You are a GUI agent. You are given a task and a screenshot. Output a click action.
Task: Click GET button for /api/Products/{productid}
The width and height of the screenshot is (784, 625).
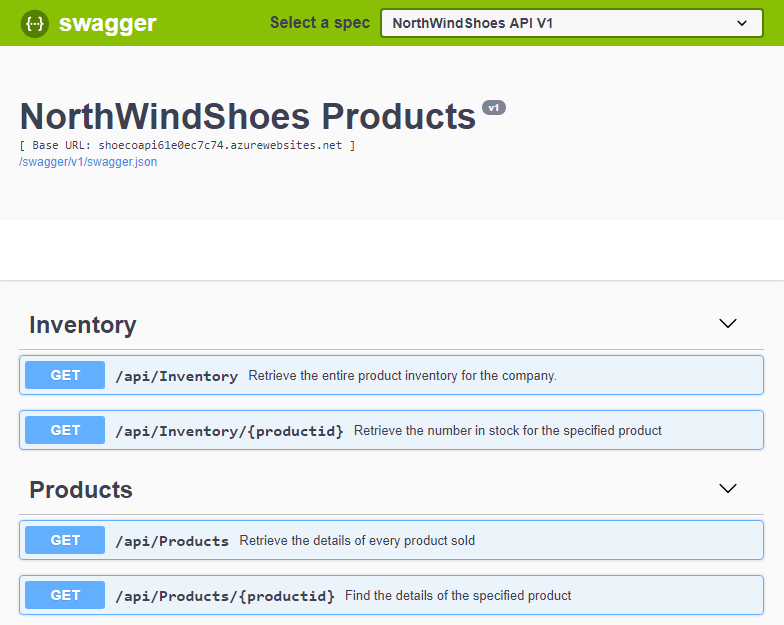coord(65,595)
